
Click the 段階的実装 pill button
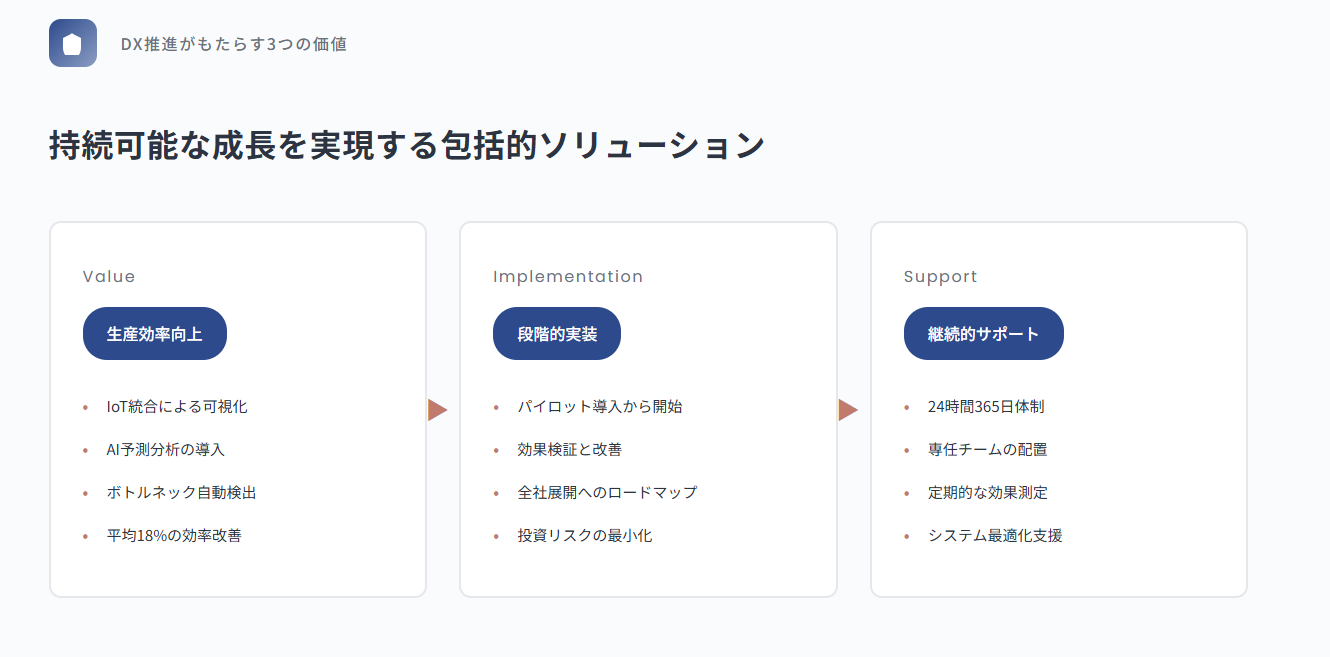557,334
